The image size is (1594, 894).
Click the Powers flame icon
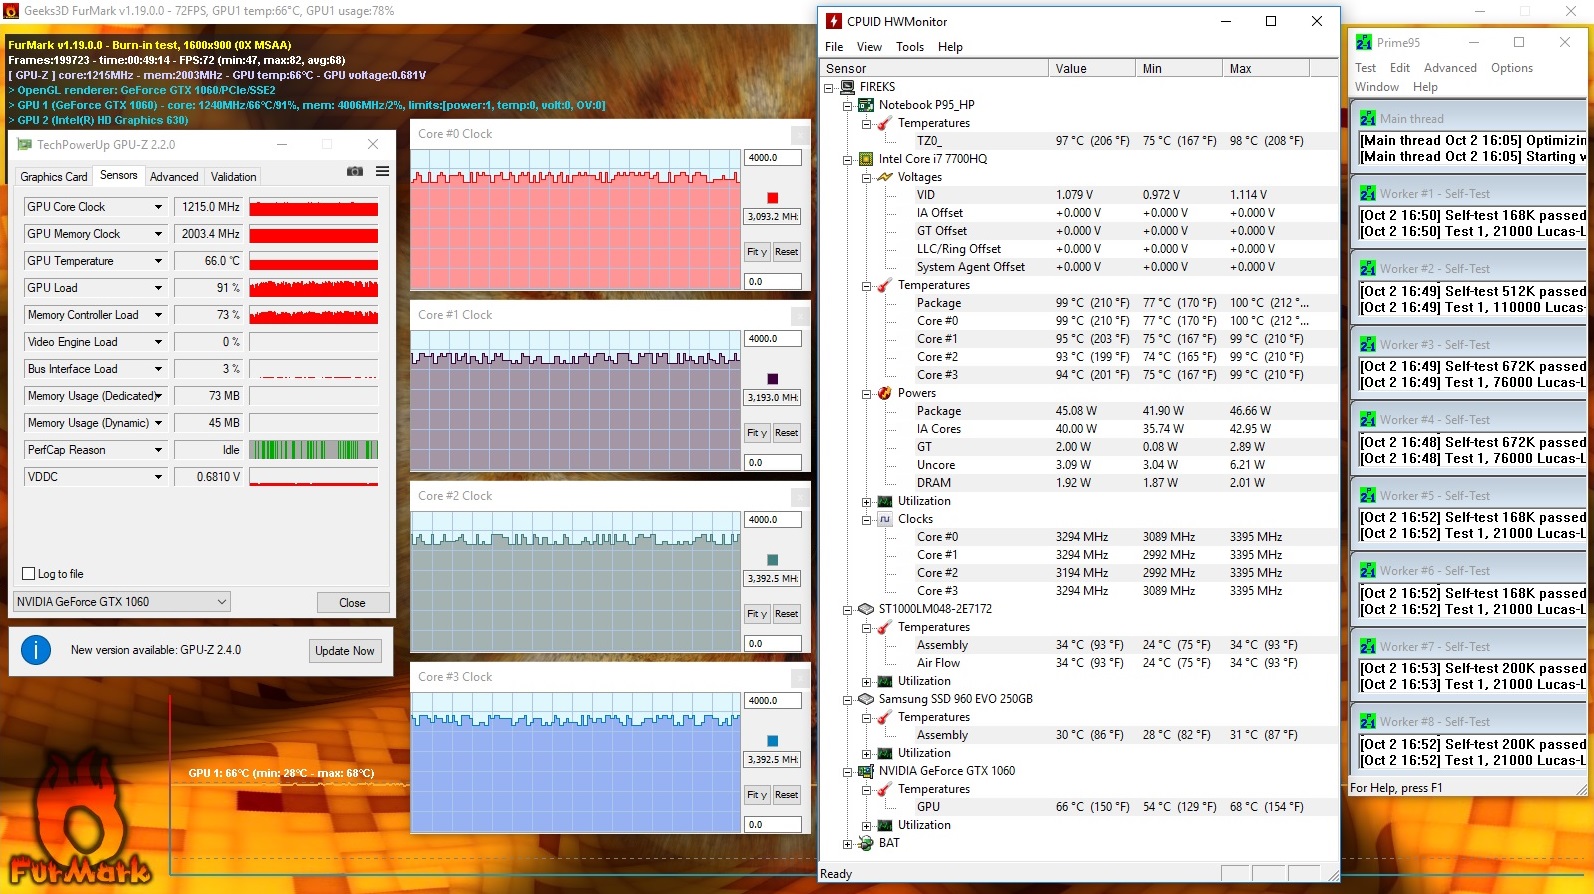[x=885, y=393]
